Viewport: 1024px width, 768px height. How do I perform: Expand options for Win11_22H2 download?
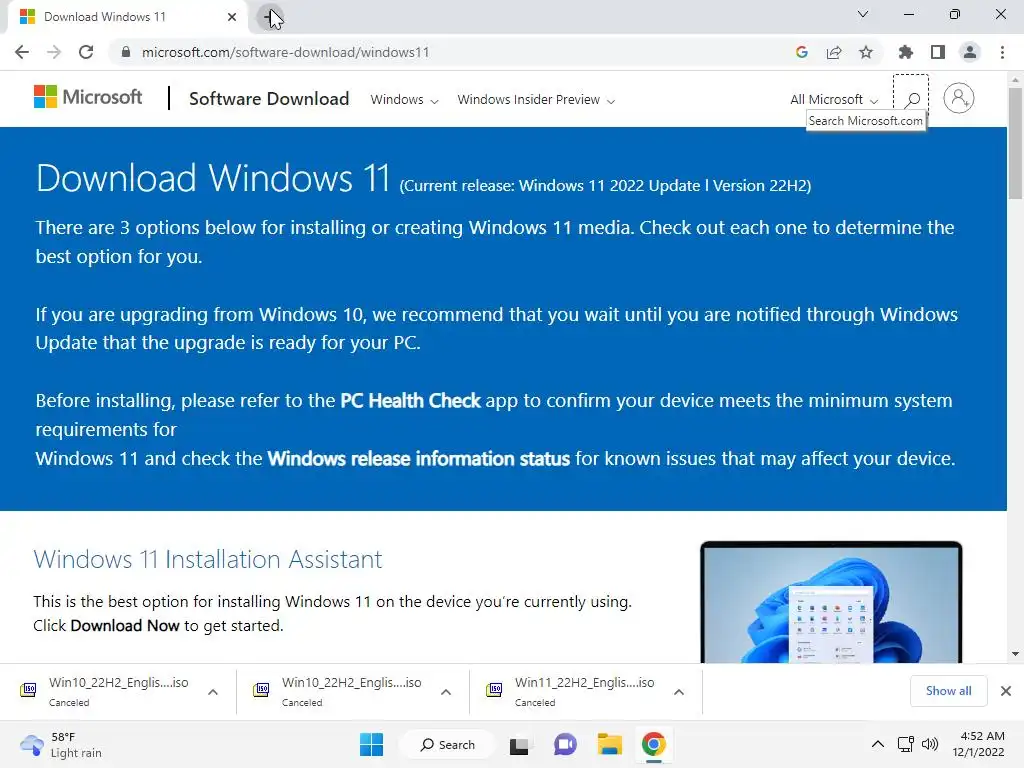[679, 692]
